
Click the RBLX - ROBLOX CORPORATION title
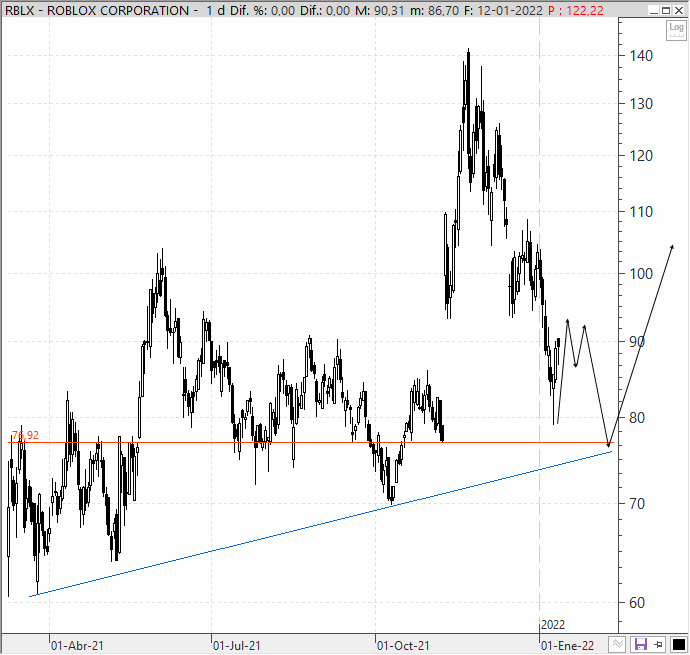click(96, 10)
